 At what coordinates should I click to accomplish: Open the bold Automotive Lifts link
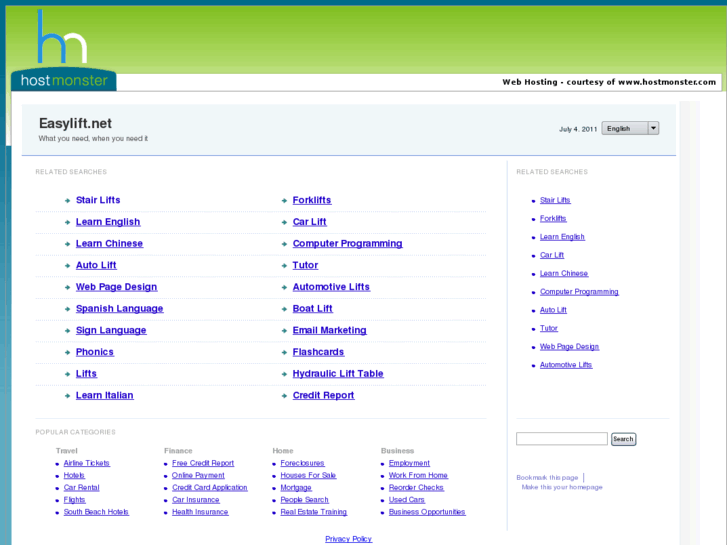[332, 287]
